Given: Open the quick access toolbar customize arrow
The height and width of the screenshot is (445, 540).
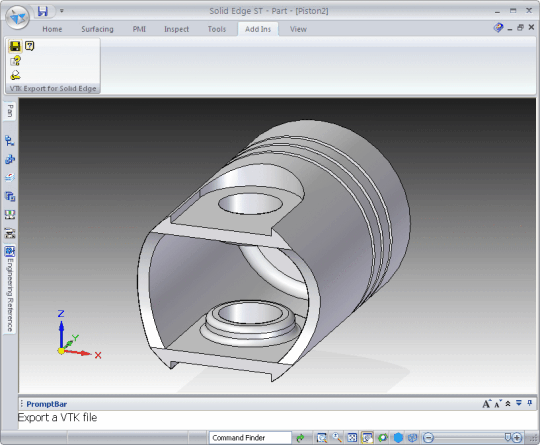Looking at the screenshot, I should 62,11.
